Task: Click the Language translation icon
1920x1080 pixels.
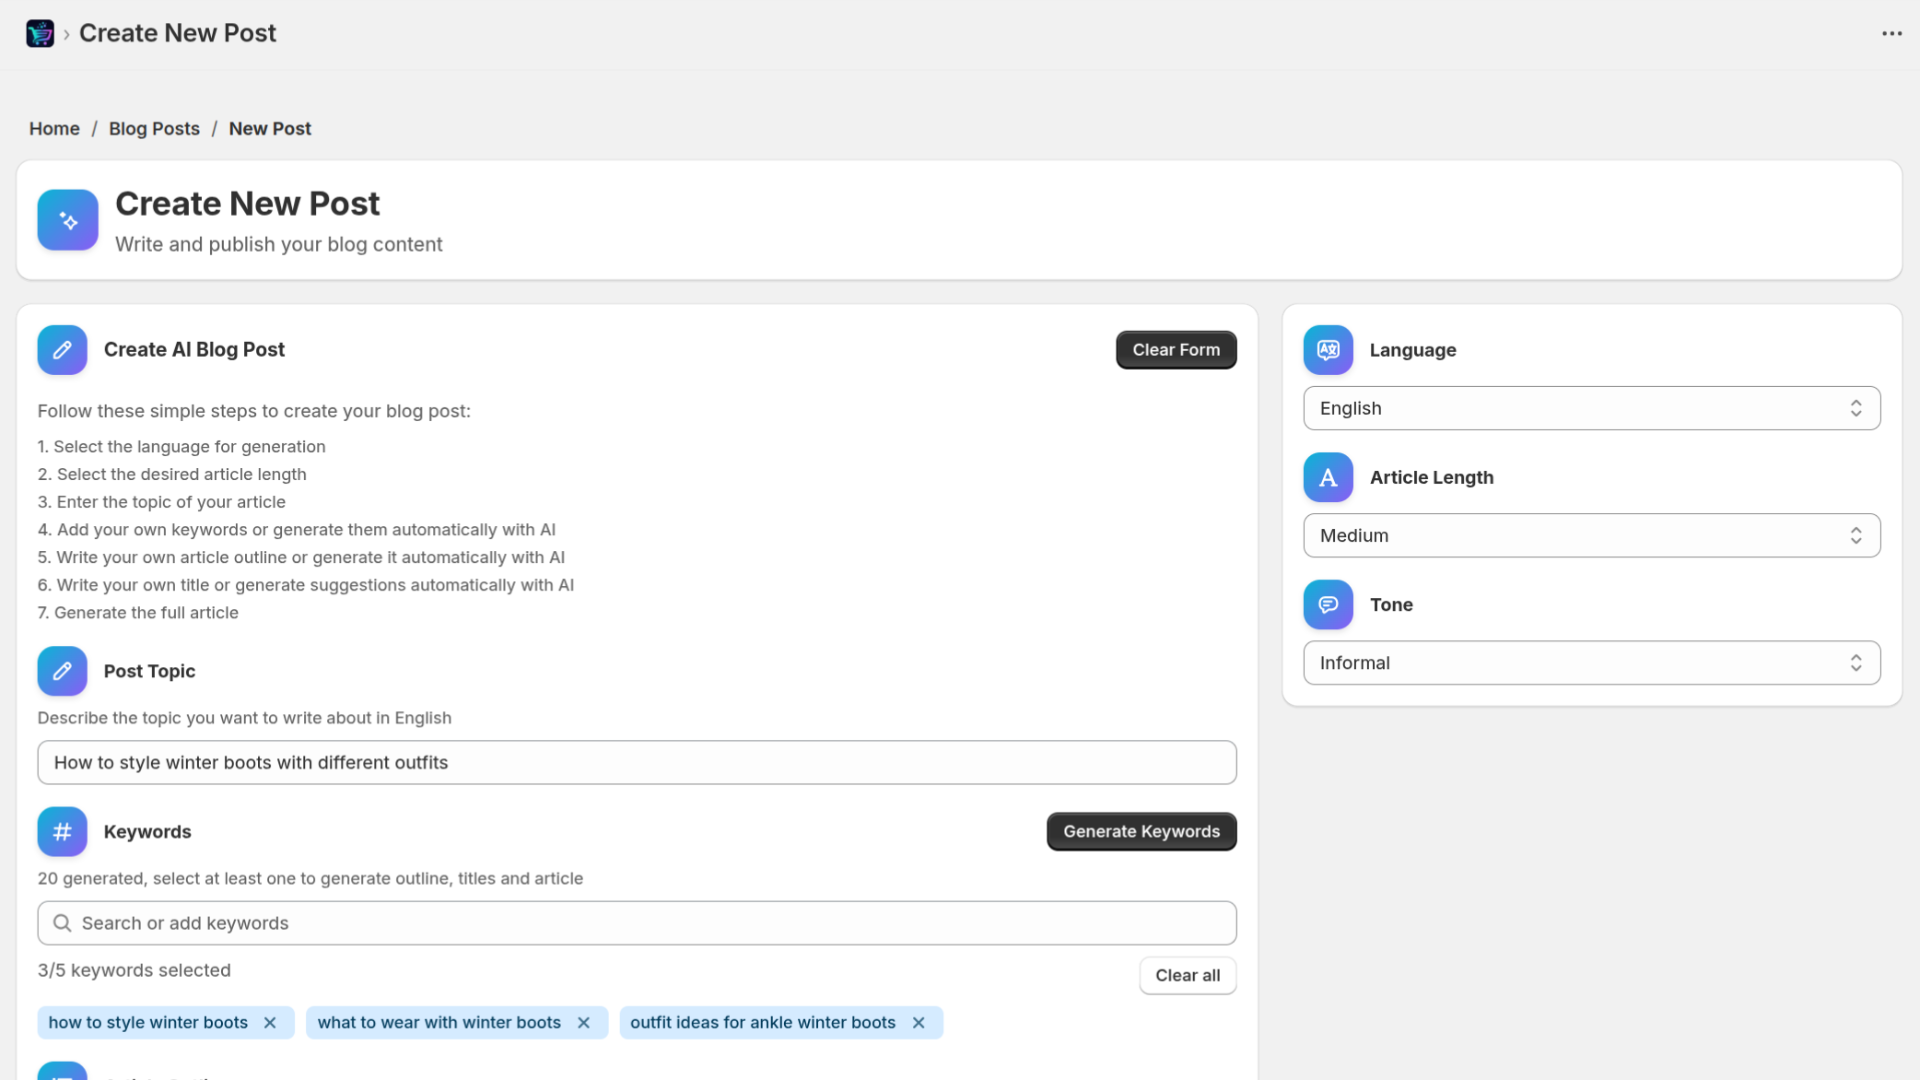Action: 1327,349
